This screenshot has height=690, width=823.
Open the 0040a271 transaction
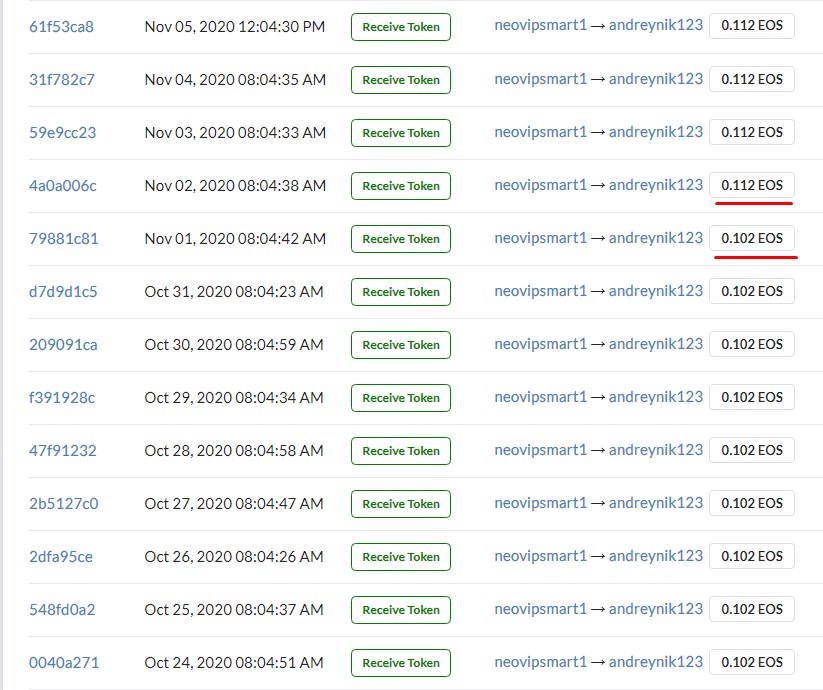coord(63,663)
